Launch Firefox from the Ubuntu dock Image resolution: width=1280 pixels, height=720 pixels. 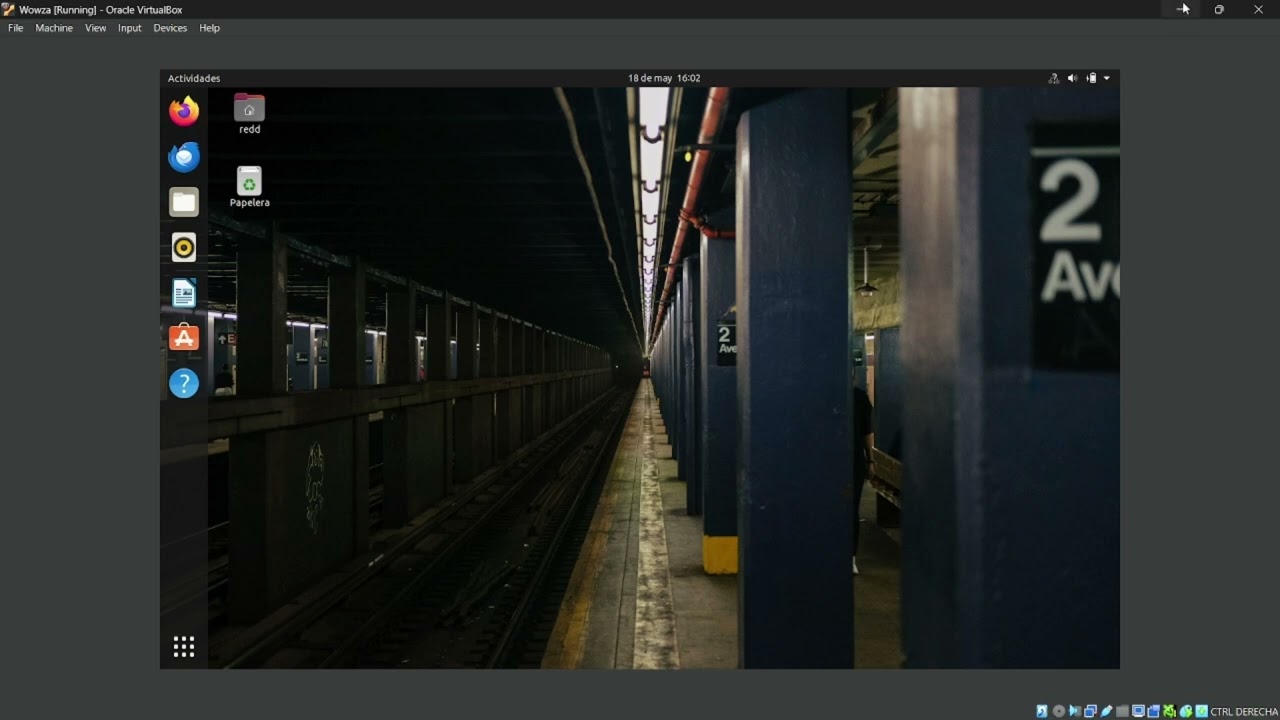click(x=184, y=111)
